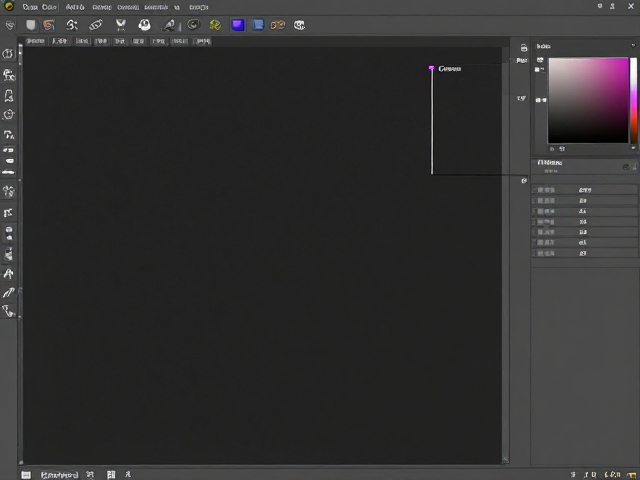Pick a shade in the magenta color field

click(588, 100)
